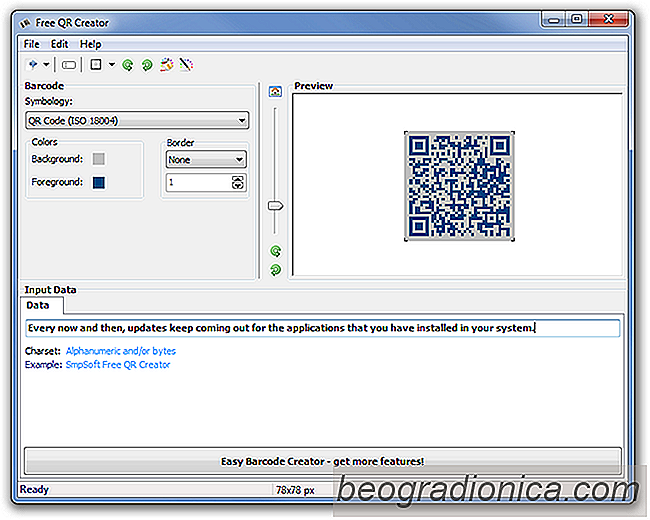Click the data text input field
Viewport: 650px width, 520px height.
(x=323, y=328)
